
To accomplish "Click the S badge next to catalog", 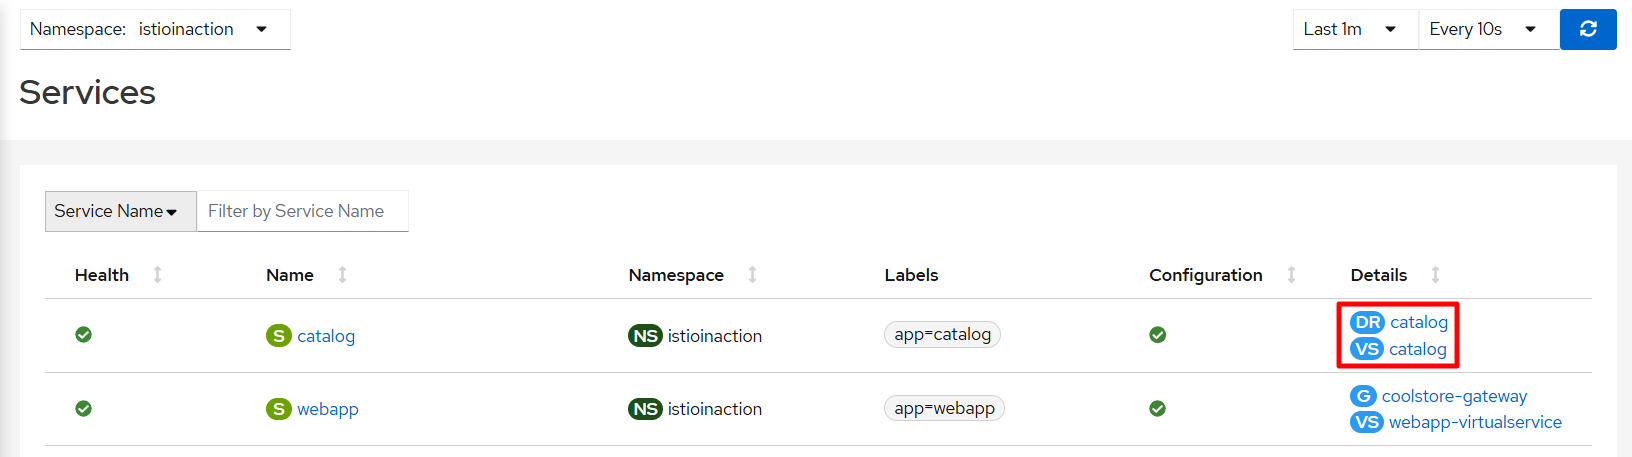I will tap(279, 336).
